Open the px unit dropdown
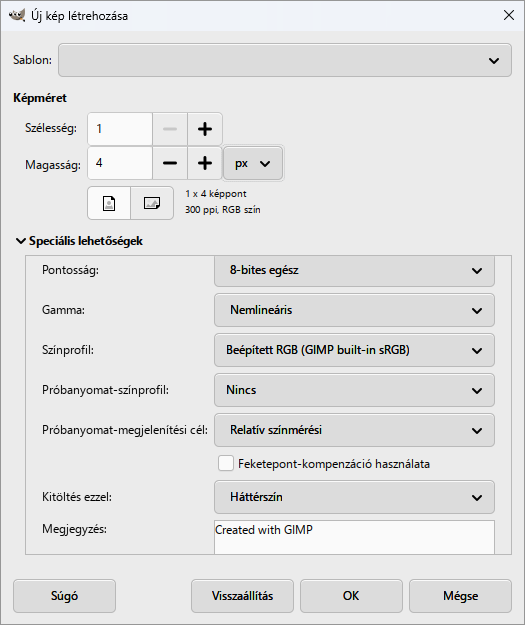The image size is (525, 625). click(253, 163)
